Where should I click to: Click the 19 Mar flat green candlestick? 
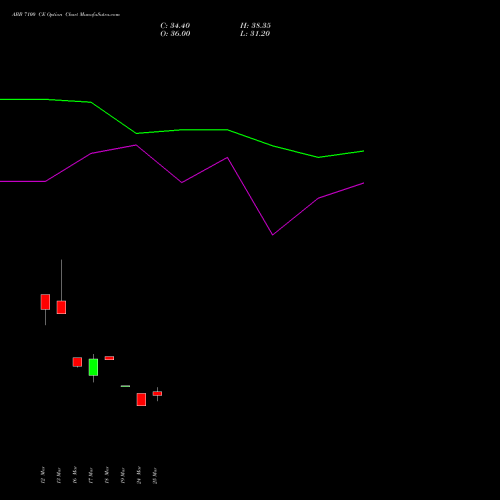pyautogui.click(x=125, y=386)
